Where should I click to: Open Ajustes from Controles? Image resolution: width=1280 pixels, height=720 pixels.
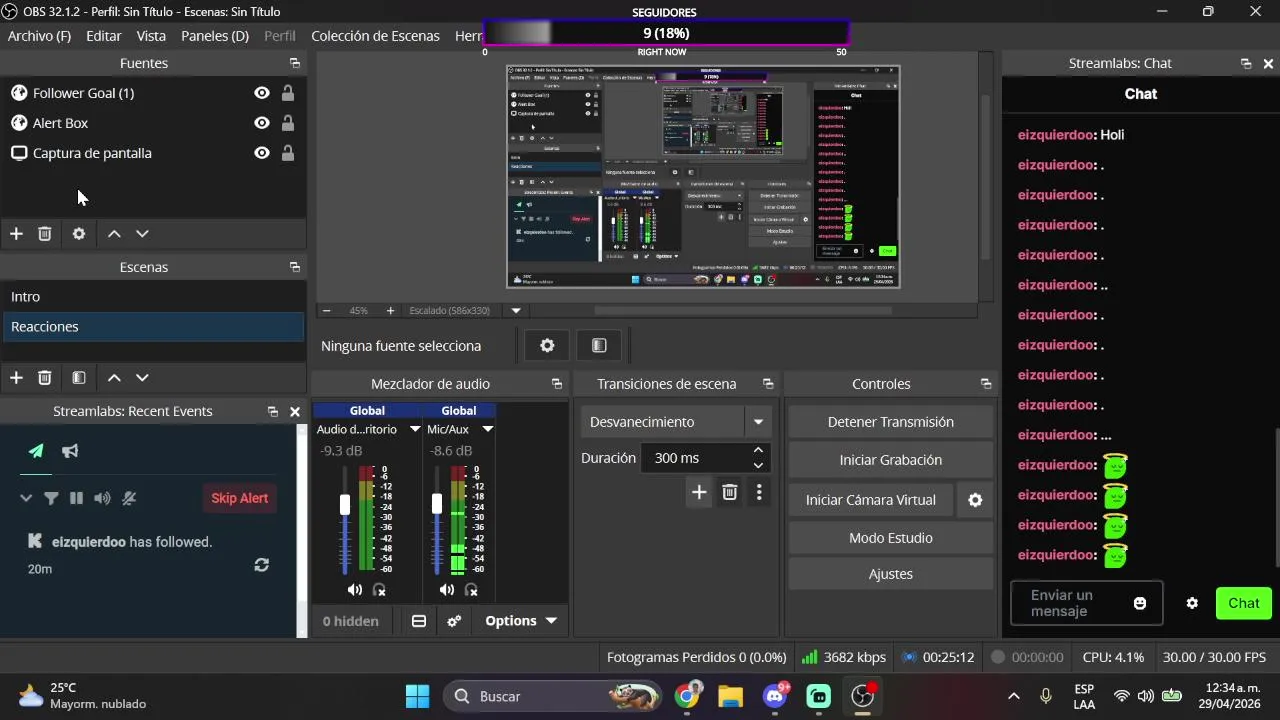[890, 574]
